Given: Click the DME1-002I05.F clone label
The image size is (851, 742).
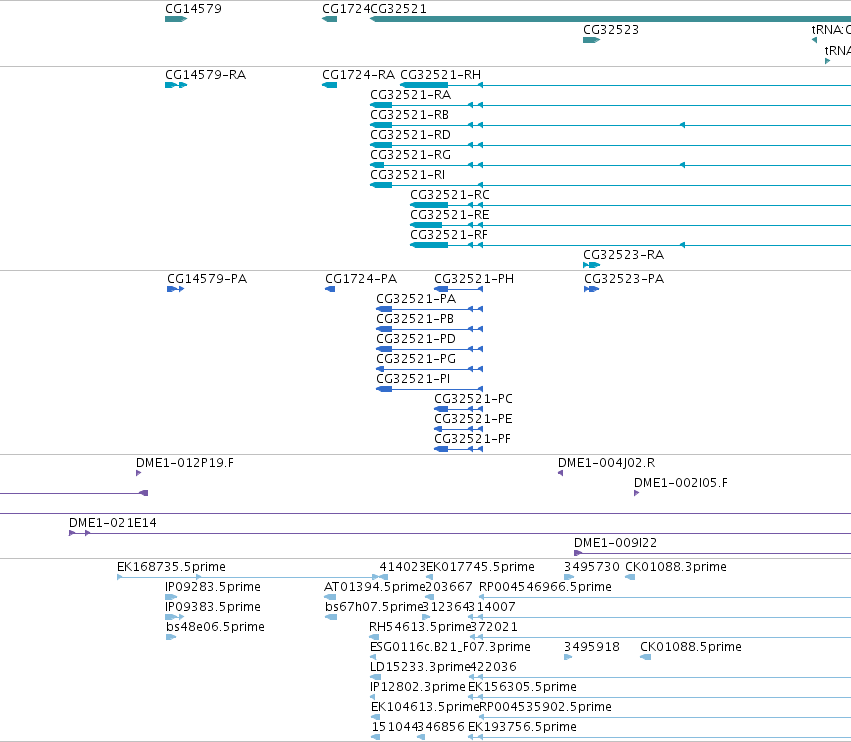Looking at the screenshot, I should coord(681,483).
